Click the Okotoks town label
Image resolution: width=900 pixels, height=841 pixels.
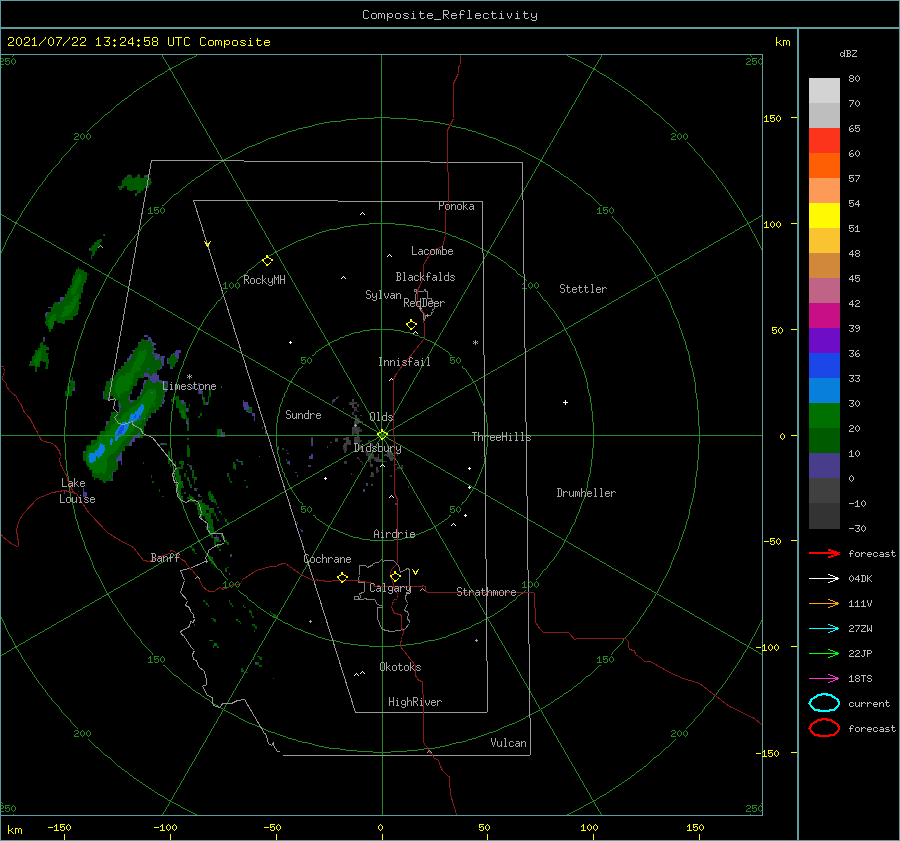[x=400, y=667]
